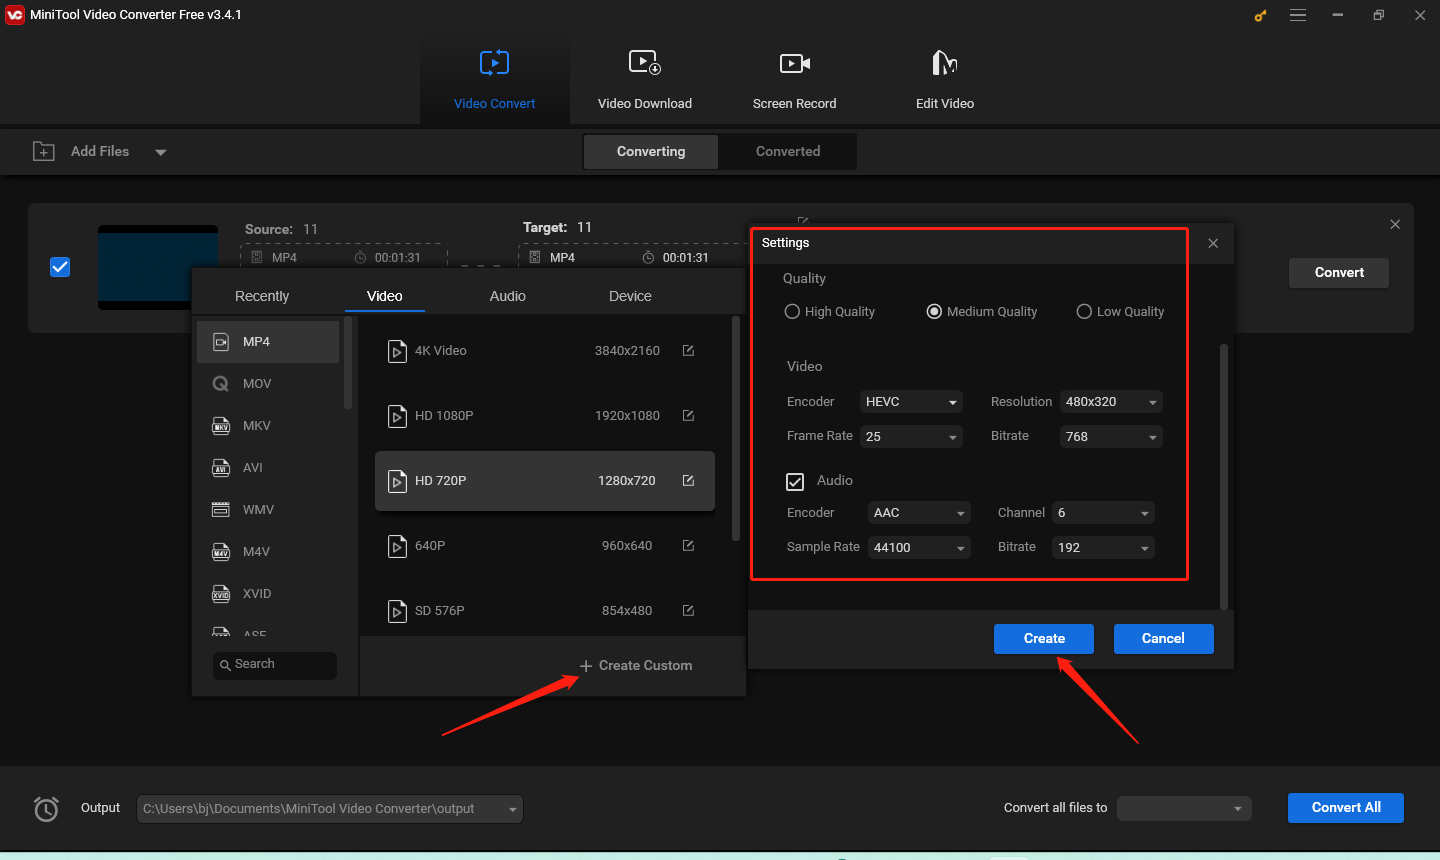1440x860 pixels.
Task: Select the 640P preset row
Action: tap(545, 546)
